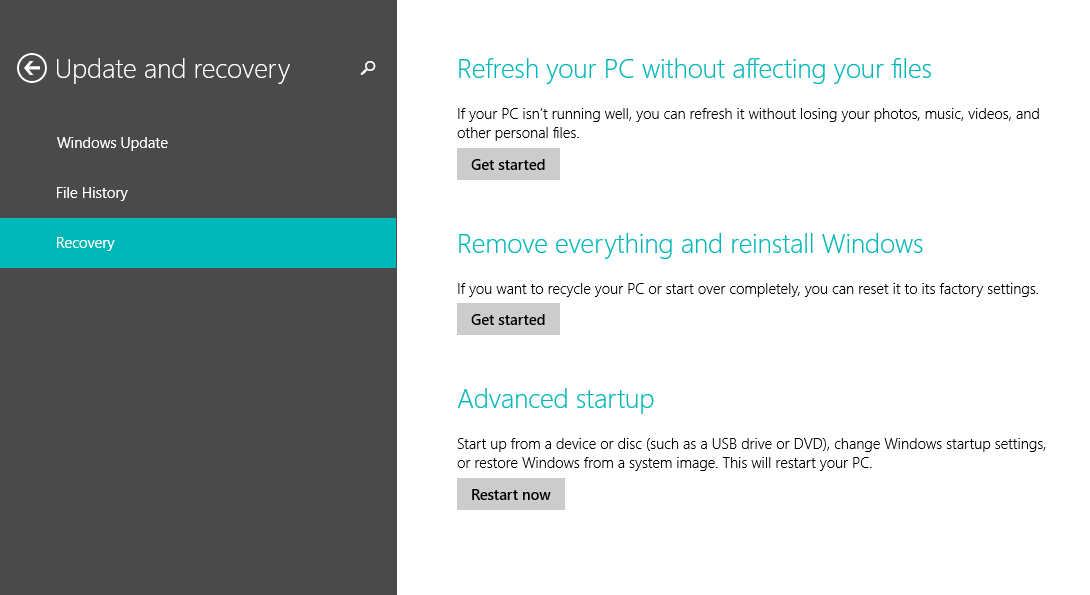Image resolution: width=1090 pixels, height=595 pixels.
Task: Click Get started under Remove everything
Action: (x=508, y=319)
